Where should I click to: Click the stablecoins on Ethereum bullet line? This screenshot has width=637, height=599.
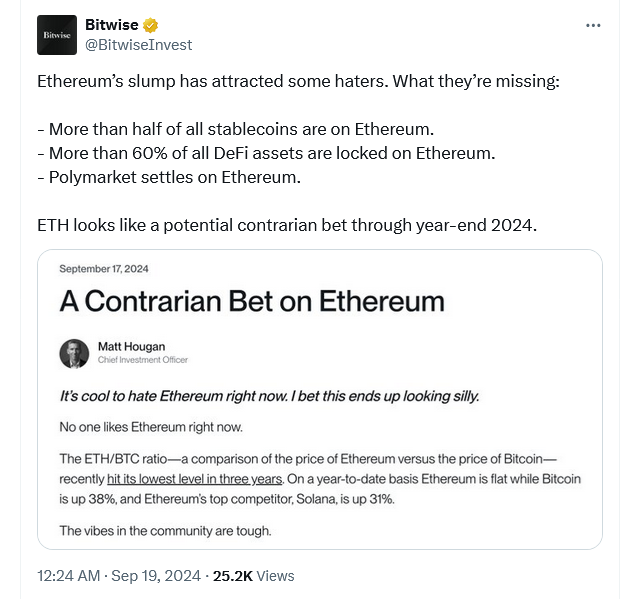point(236,129)
